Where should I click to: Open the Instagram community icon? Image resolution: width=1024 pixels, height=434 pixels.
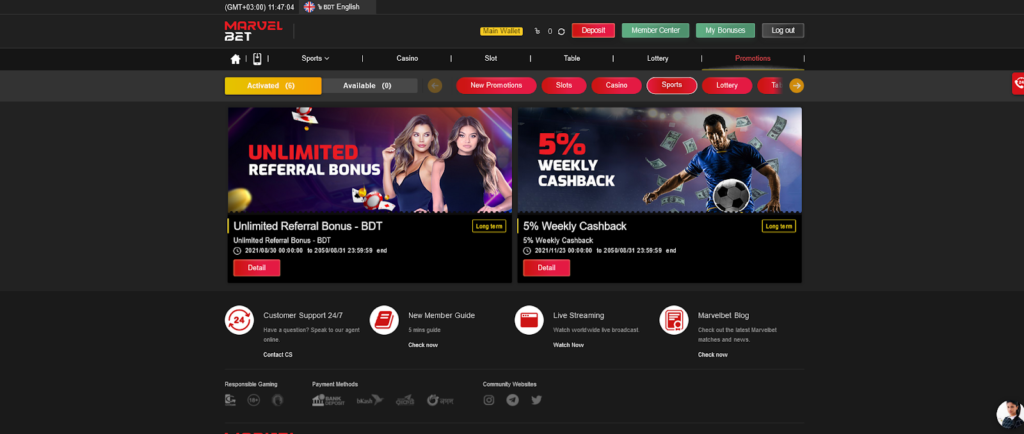click(488, 400)
